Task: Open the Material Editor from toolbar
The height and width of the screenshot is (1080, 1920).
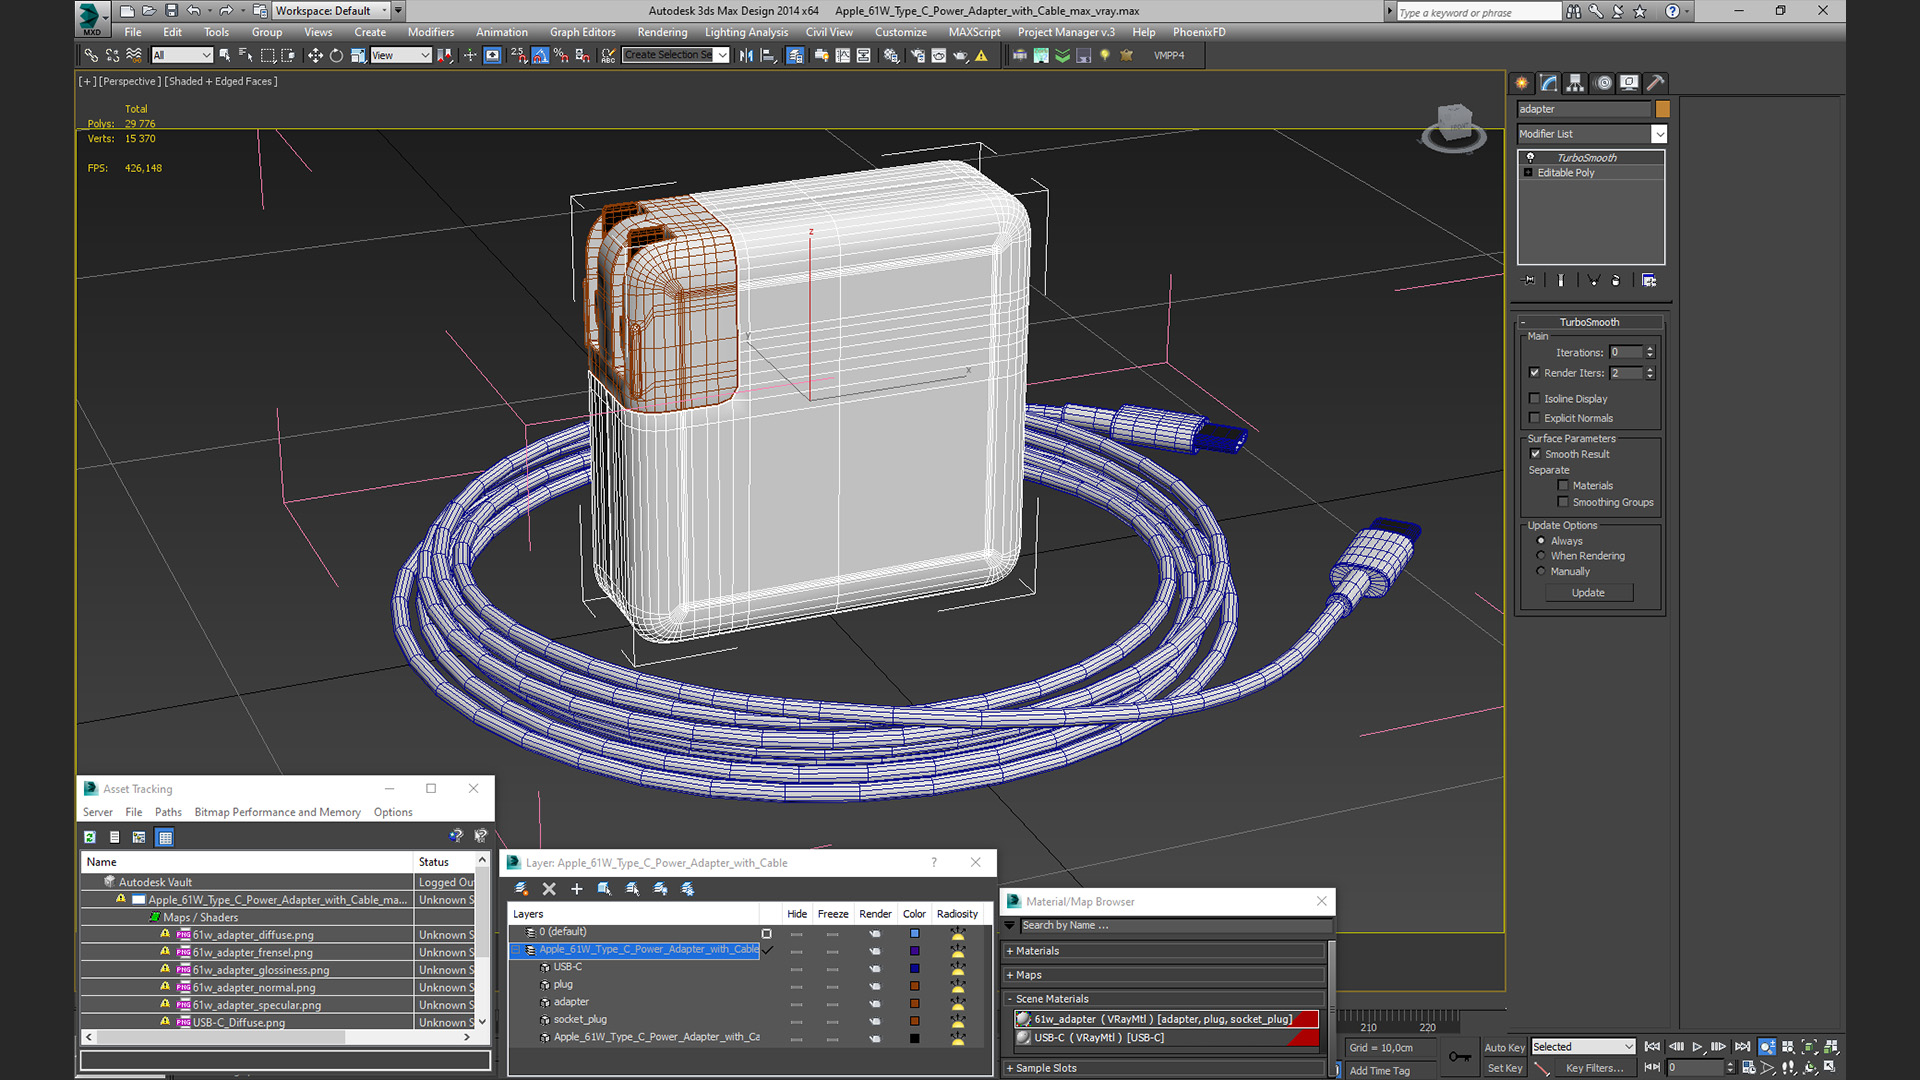Action: click(891, 56)
